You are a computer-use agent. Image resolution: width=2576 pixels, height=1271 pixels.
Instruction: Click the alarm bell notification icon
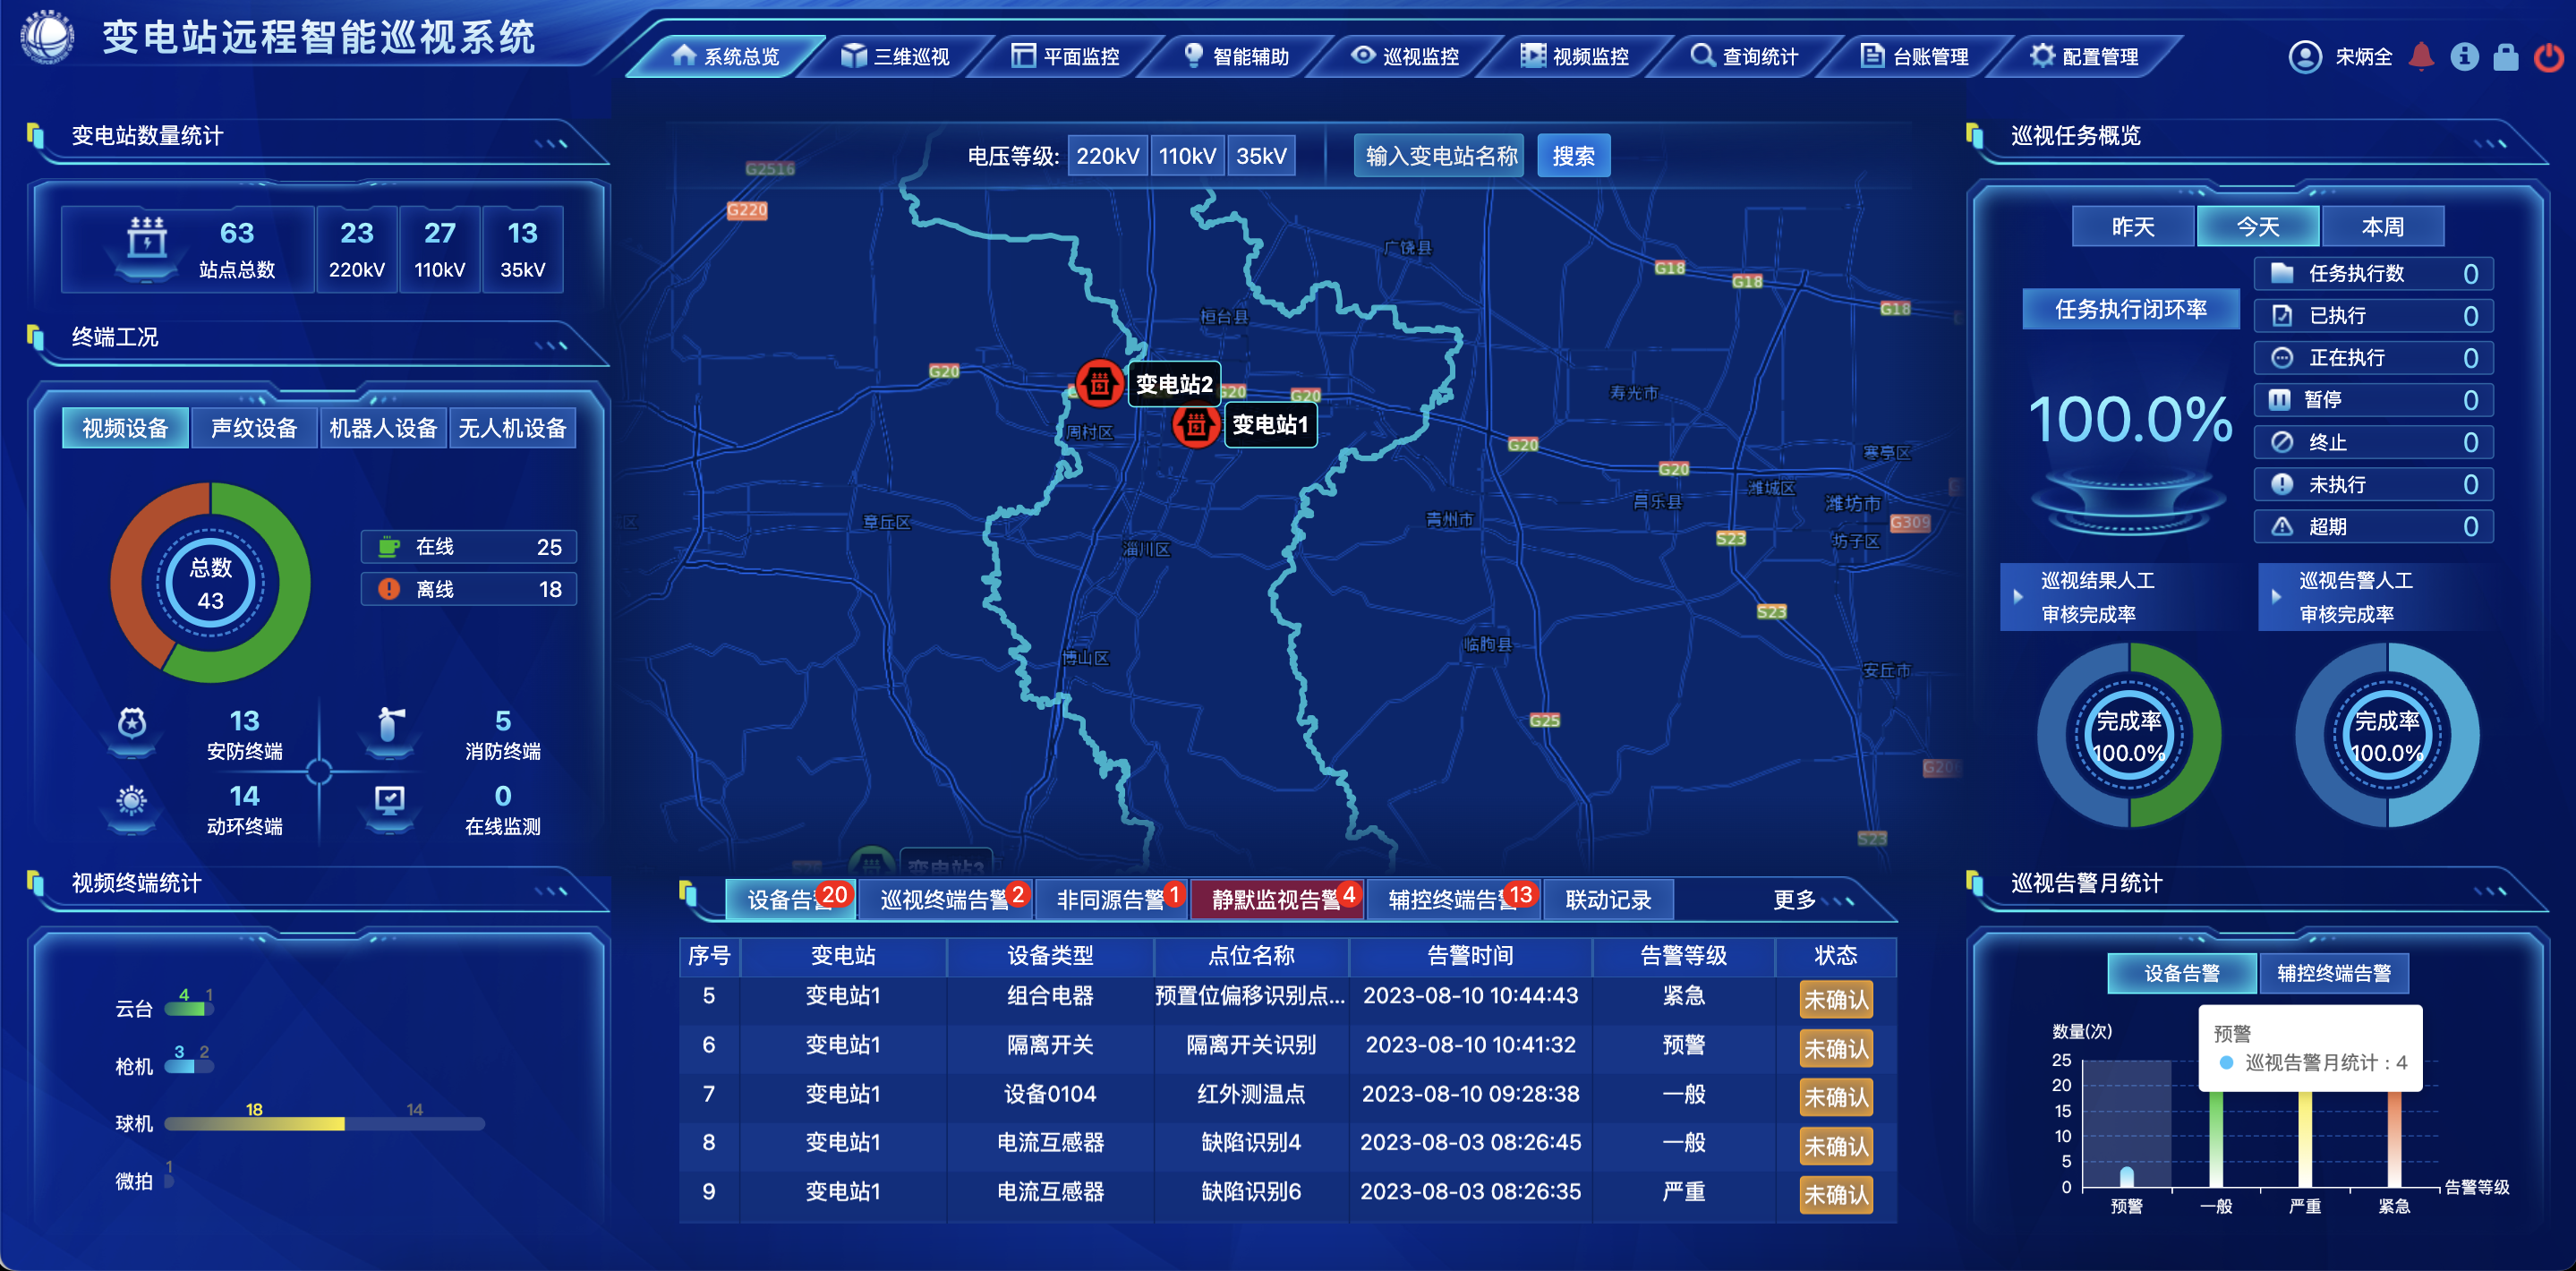[x=2421, y=56]
